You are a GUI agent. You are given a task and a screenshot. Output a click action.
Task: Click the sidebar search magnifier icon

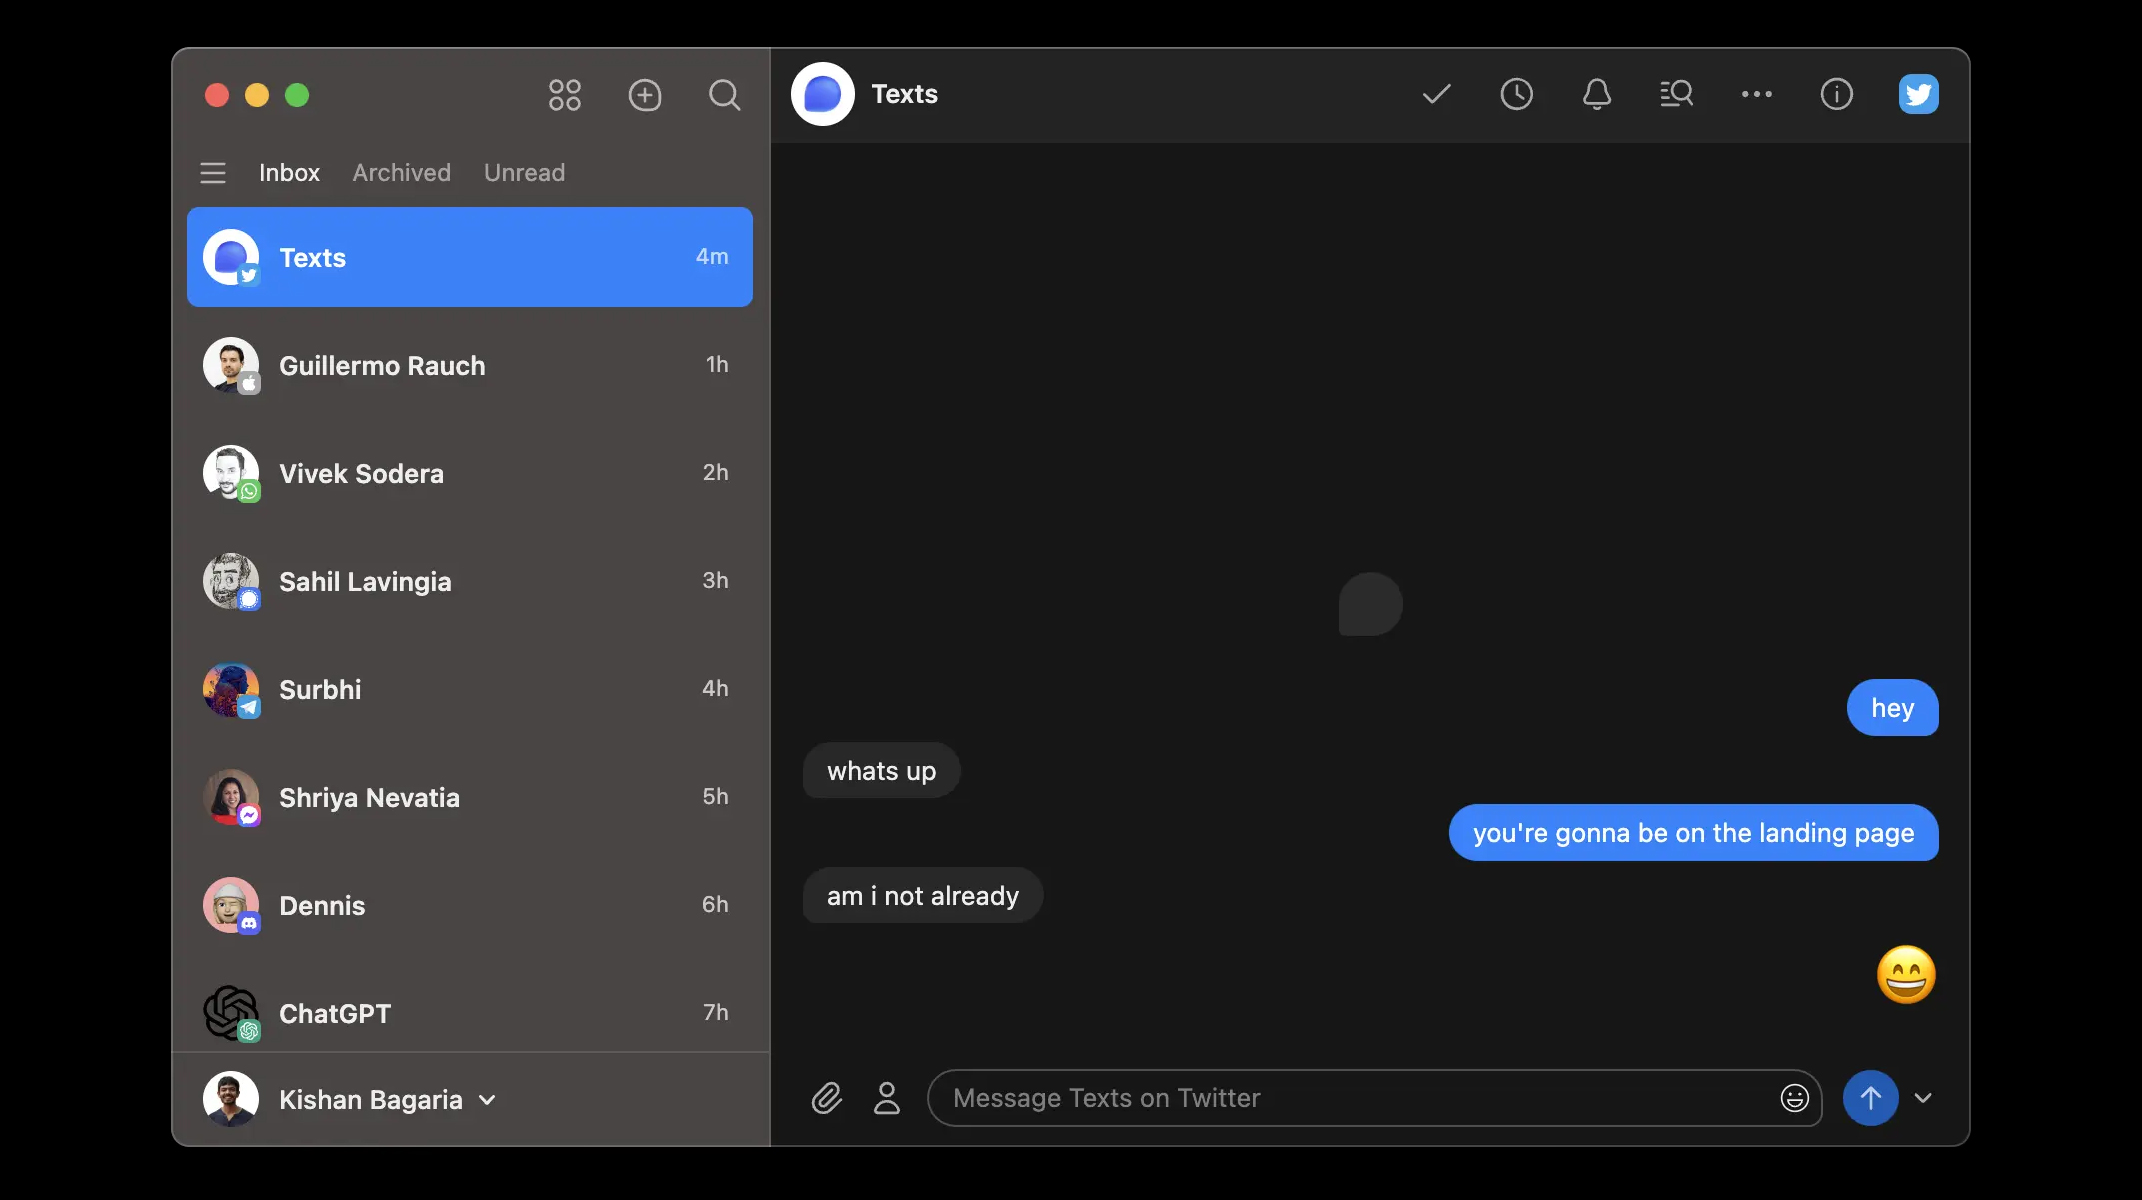[x=724, y=95]
